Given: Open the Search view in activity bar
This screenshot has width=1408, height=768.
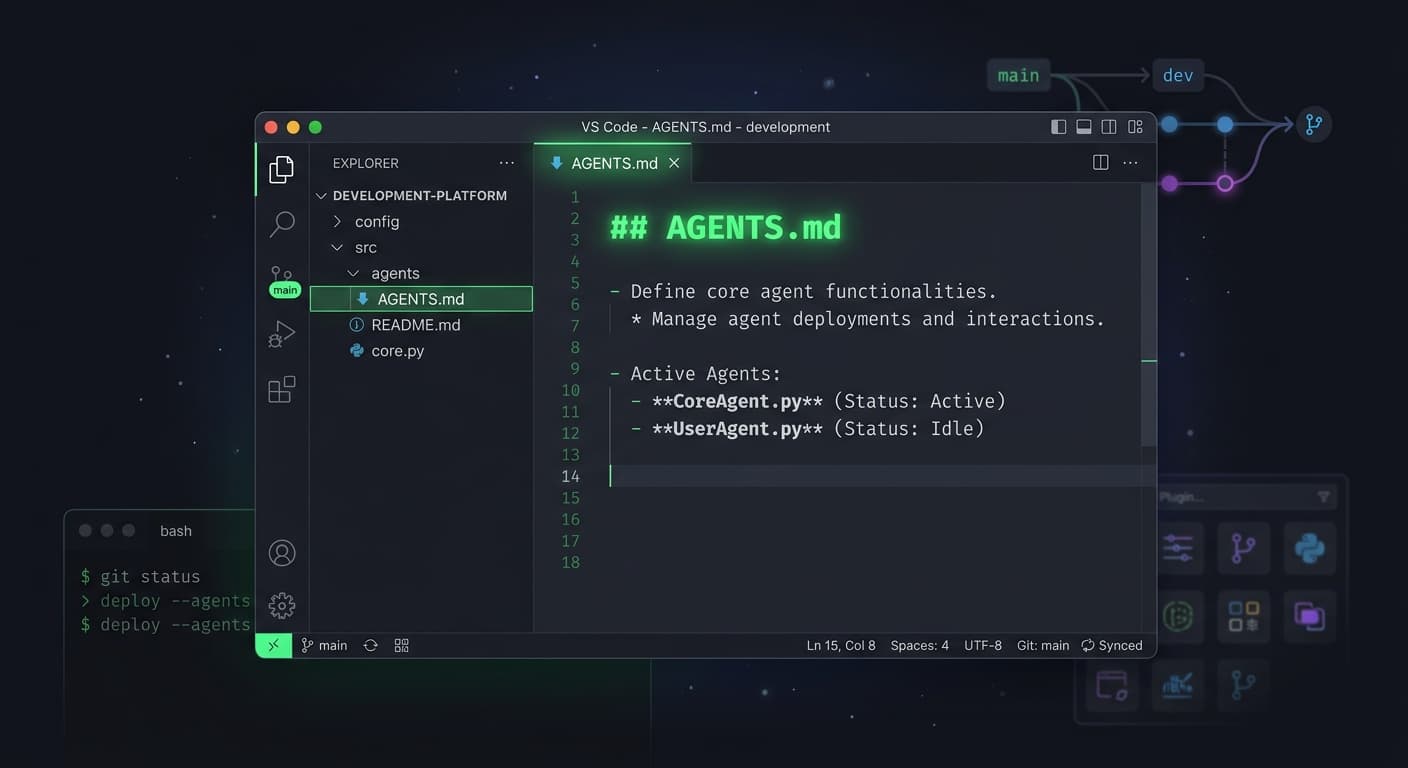Looking at the screenshot, I should click(282, 224).
